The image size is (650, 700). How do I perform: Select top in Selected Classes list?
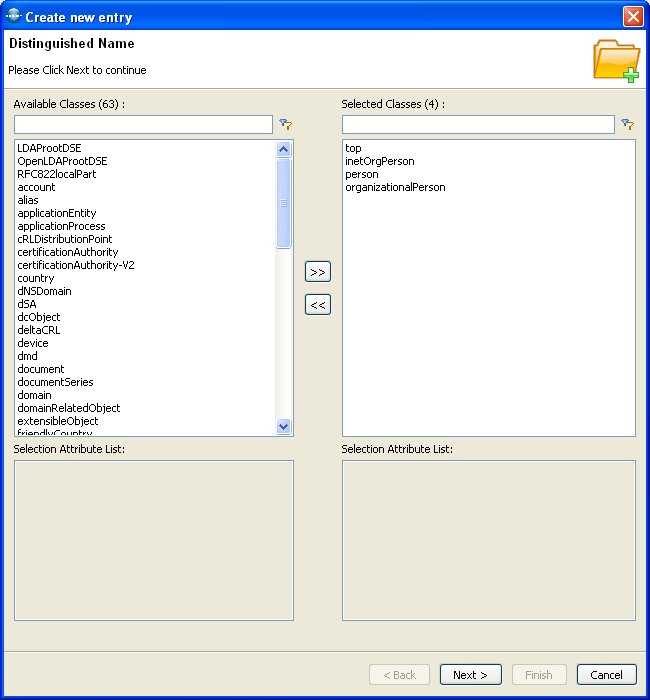(353, 148)
